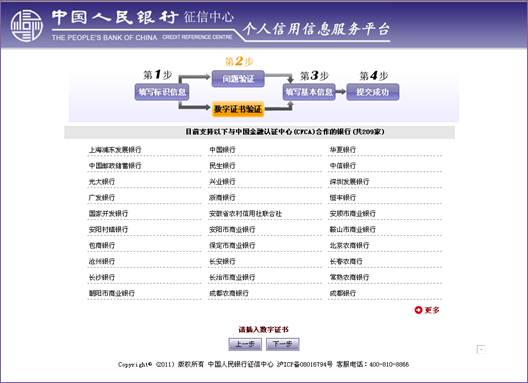The width and height of the screenshot is (528, 383).
Task: Click the 个人信用信息服务平台 banner title
Action: tap(316, 29)
